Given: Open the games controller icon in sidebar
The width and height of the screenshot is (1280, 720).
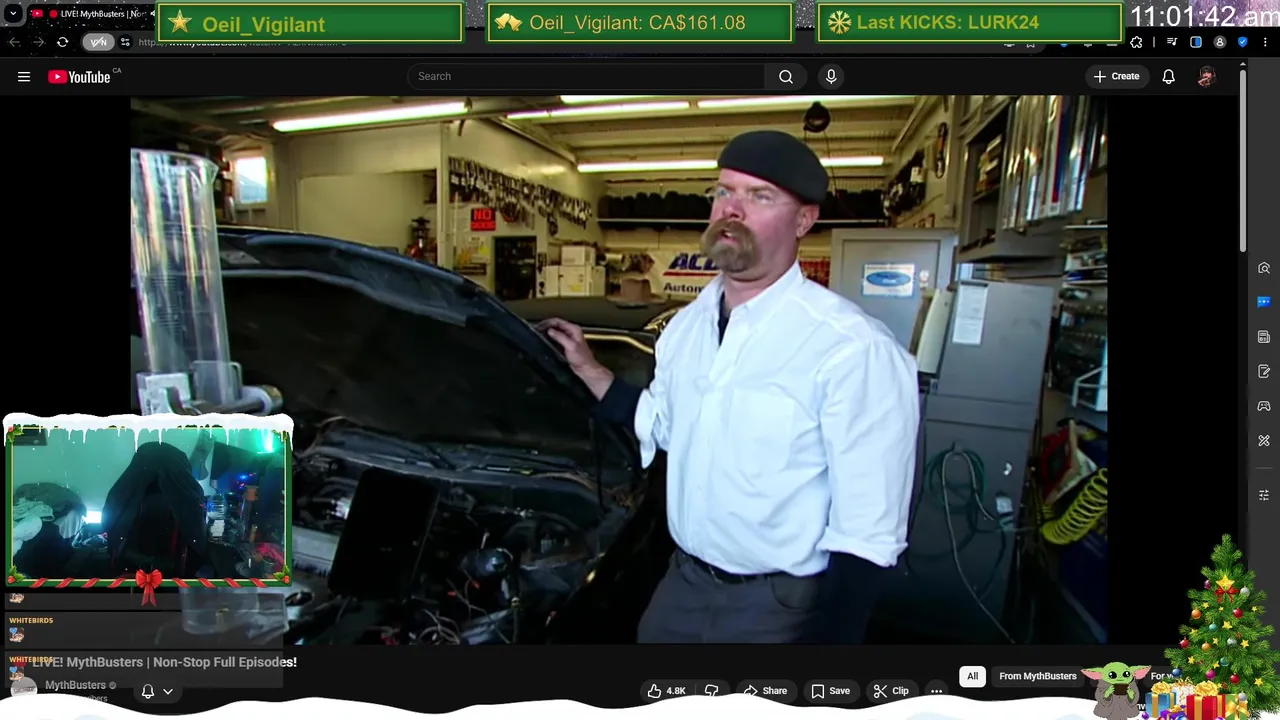Looking at the screenshot, I should 1264,406.
